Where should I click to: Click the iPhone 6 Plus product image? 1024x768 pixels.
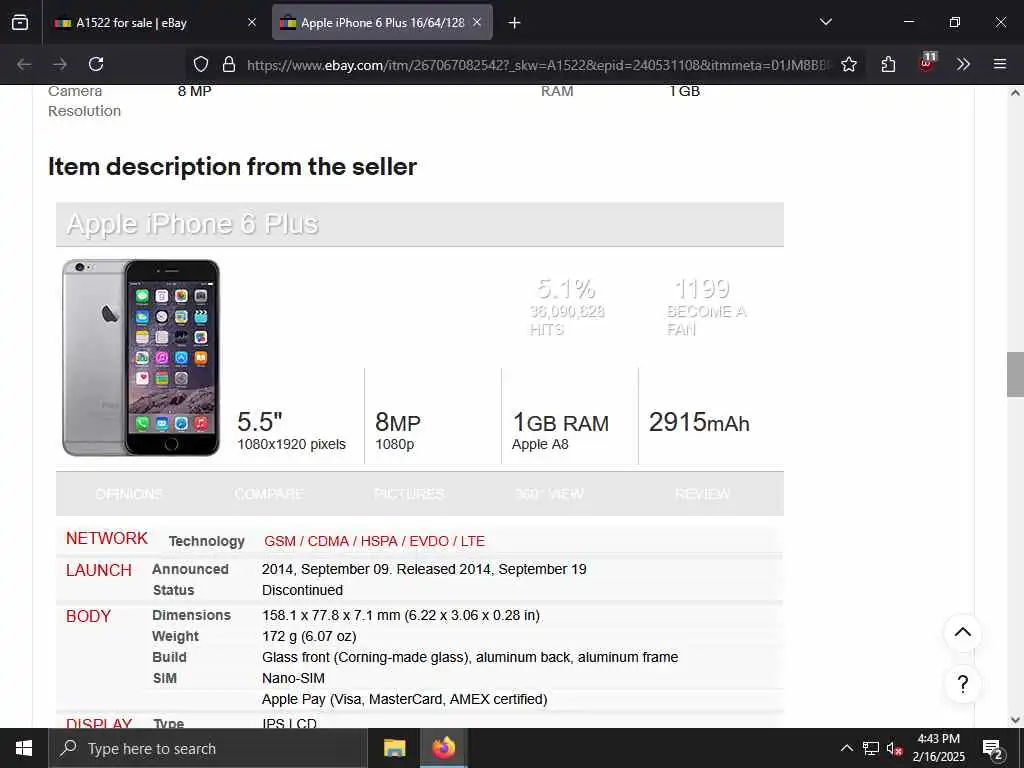(x=141, y=357)
